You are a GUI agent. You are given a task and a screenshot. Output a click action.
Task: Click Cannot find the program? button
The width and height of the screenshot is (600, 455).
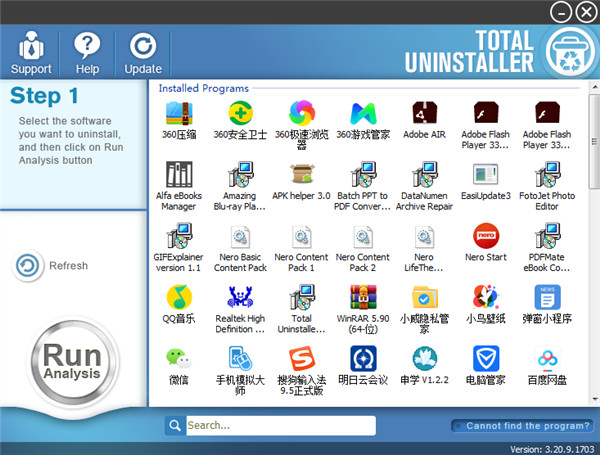(x=522, y=426)
